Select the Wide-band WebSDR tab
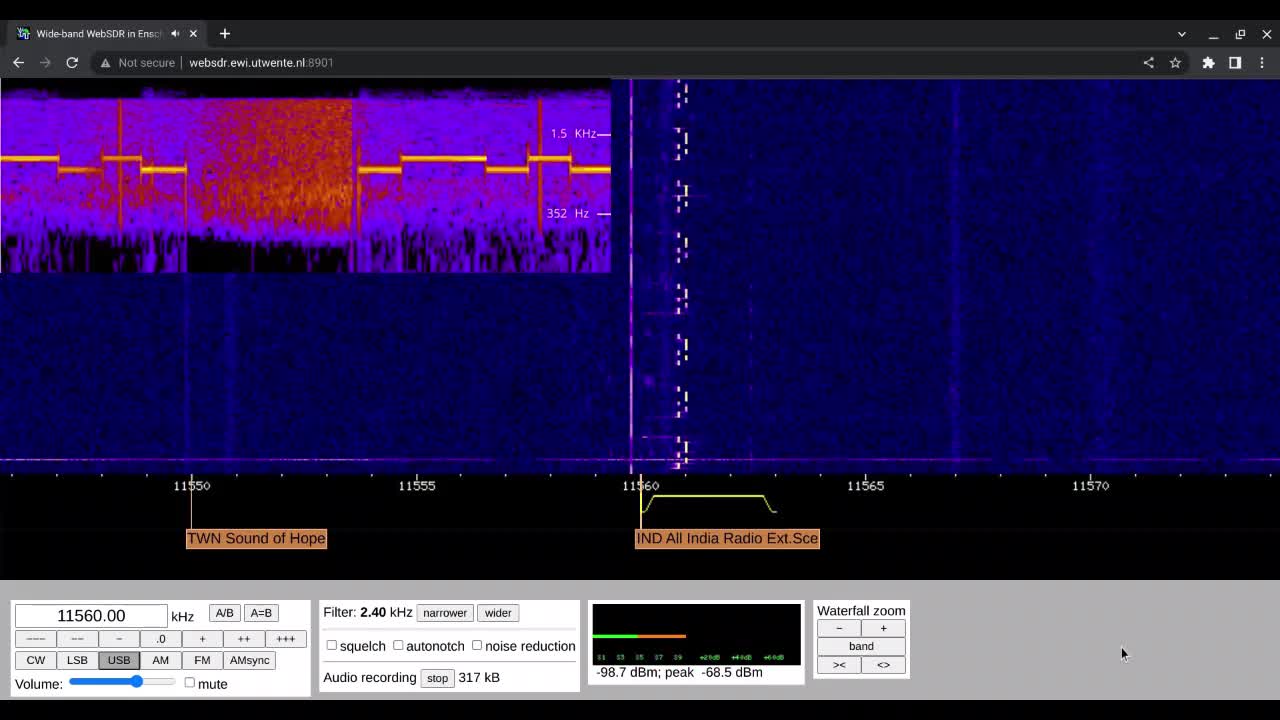This screenshot has width=1280, height=720. pos(98,33)
